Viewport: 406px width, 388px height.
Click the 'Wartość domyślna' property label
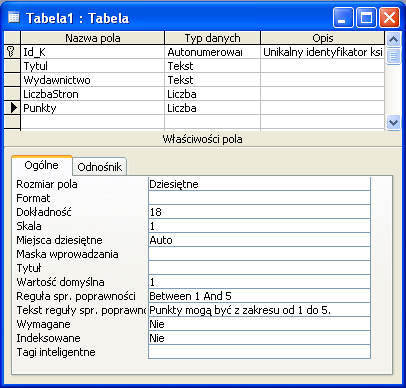[60, 282]
